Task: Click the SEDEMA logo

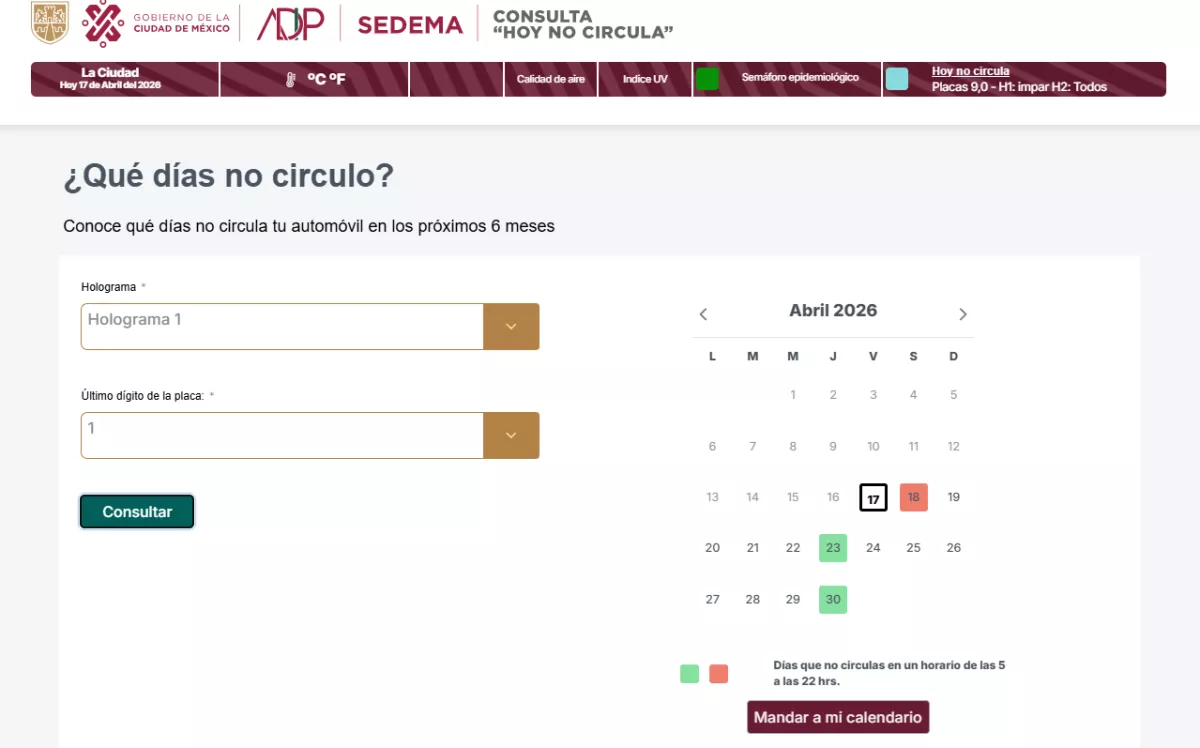Action: [410, 25]
